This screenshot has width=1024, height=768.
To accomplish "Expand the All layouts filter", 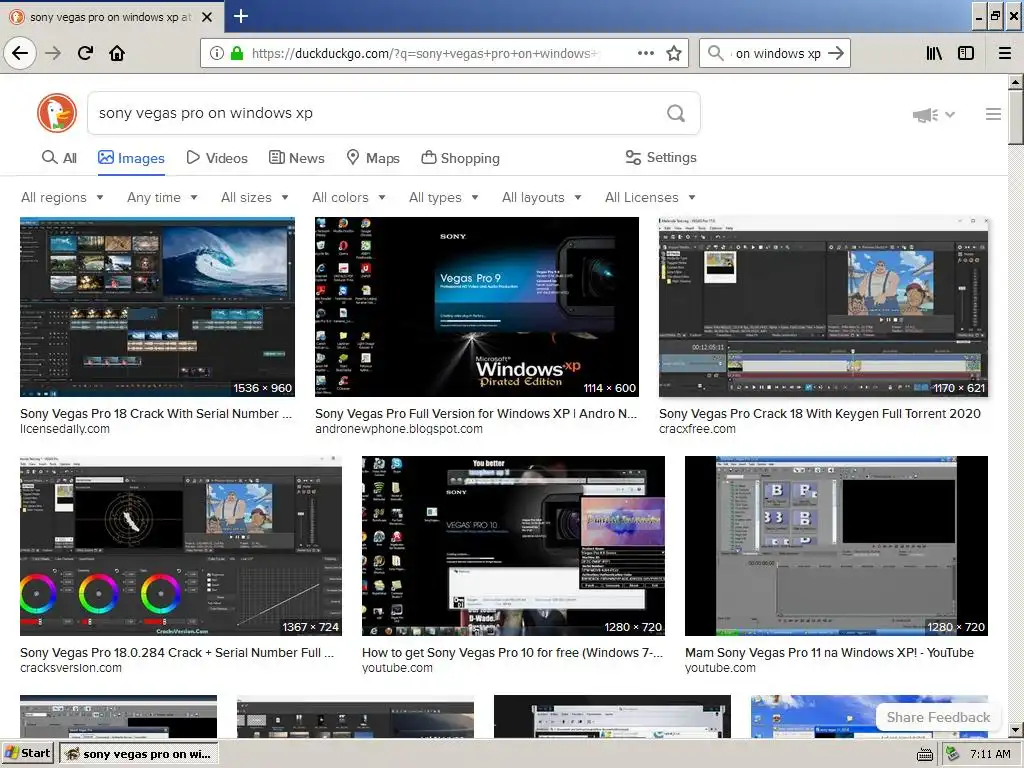I will click(x=541, y=197).
